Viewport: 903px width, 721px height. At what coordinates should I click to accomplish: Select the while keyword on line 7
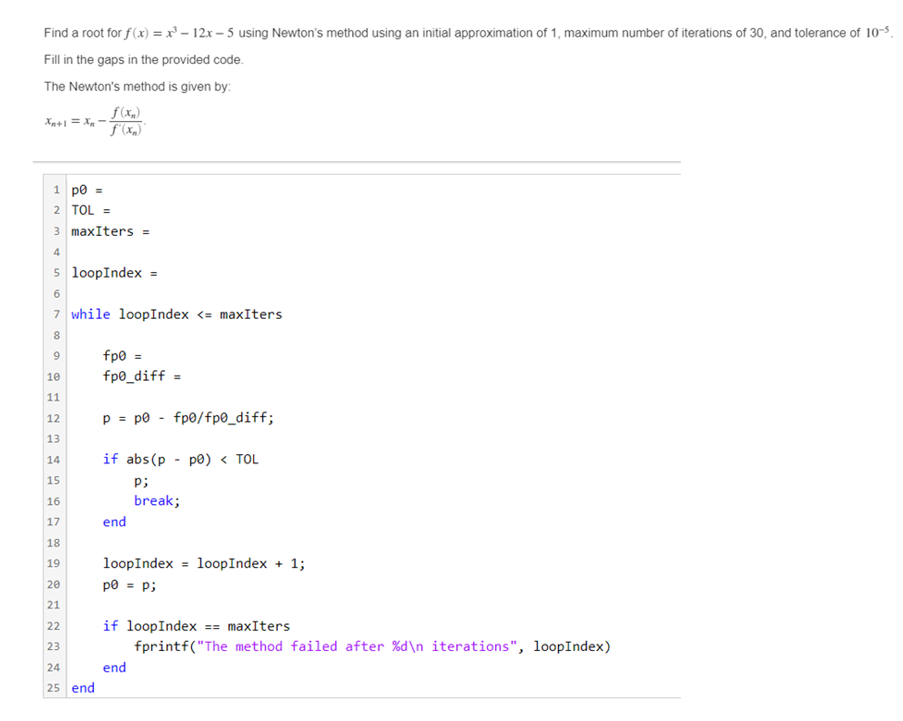(90, 314)
